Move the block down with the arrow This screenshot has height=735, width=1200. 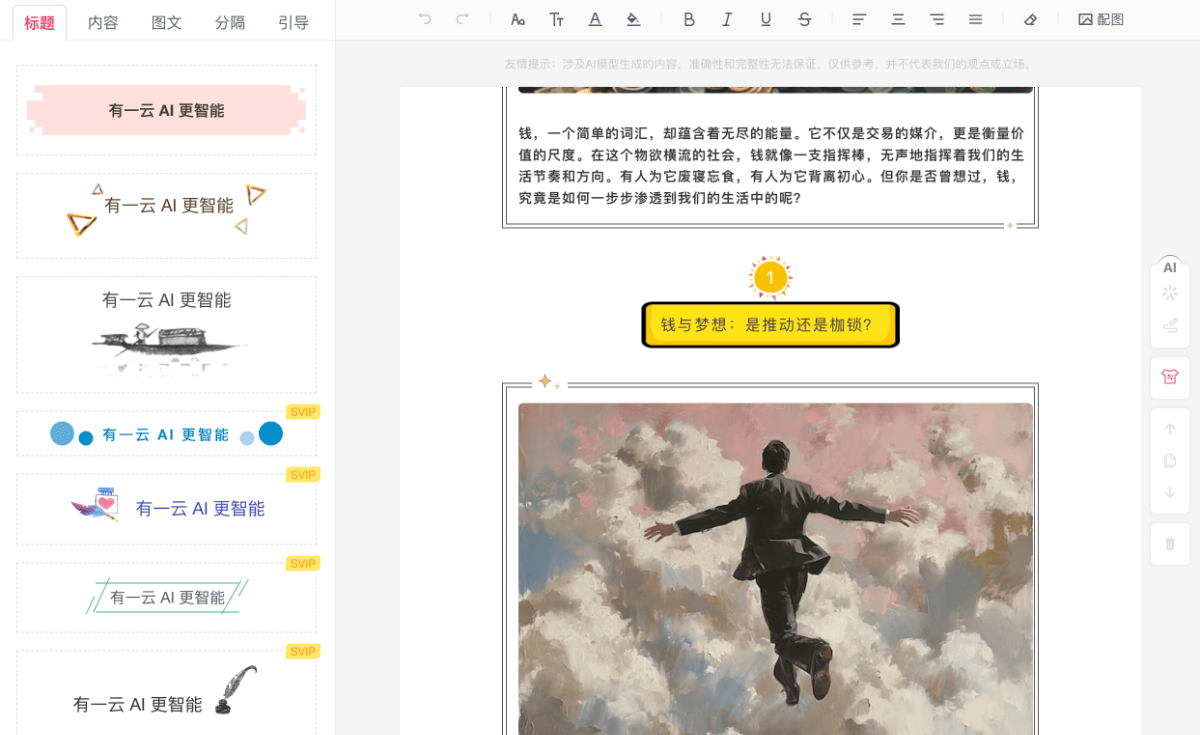1170,493
